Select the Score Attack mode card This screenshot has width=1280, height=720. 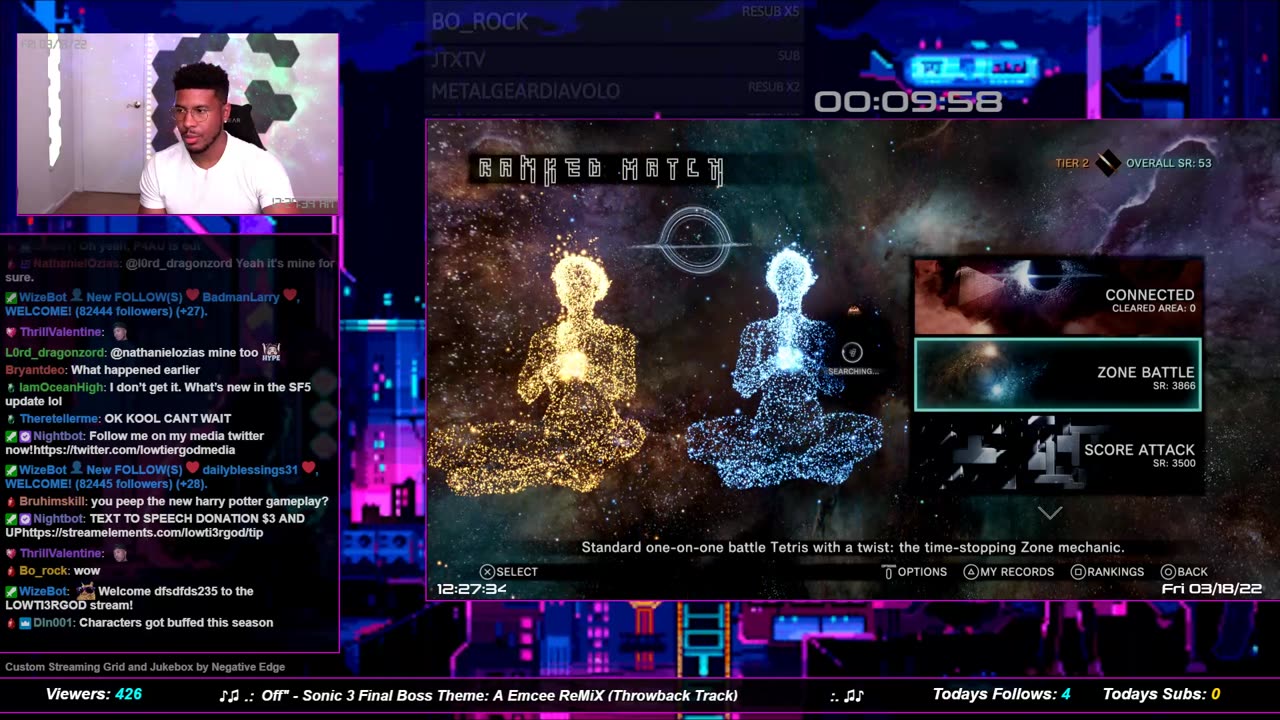[x=1058, y=452]
